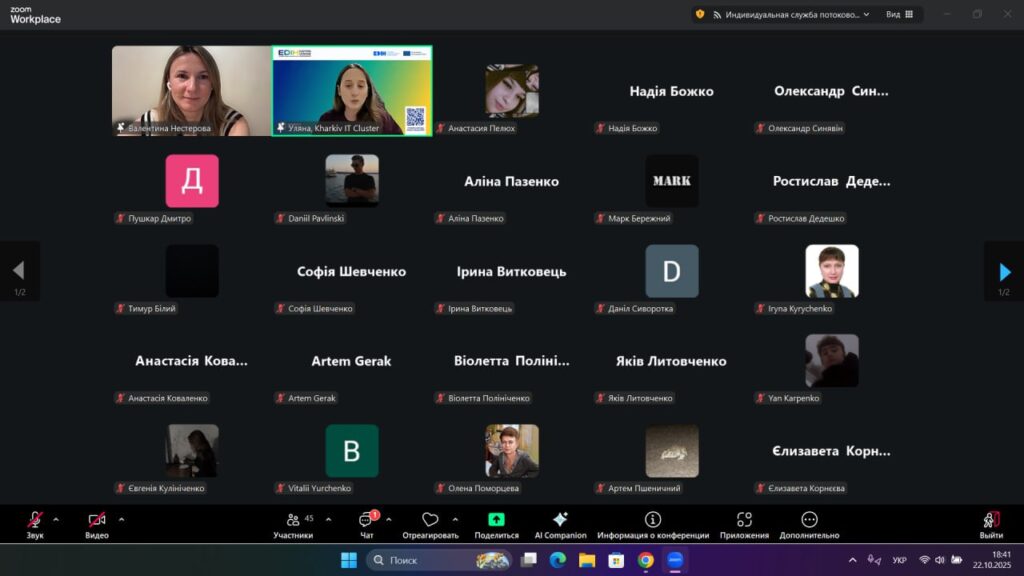Expand audio options arrow next to Звук
The image size is (1024, 576).
pyautogui.click(x=56, y=519)
